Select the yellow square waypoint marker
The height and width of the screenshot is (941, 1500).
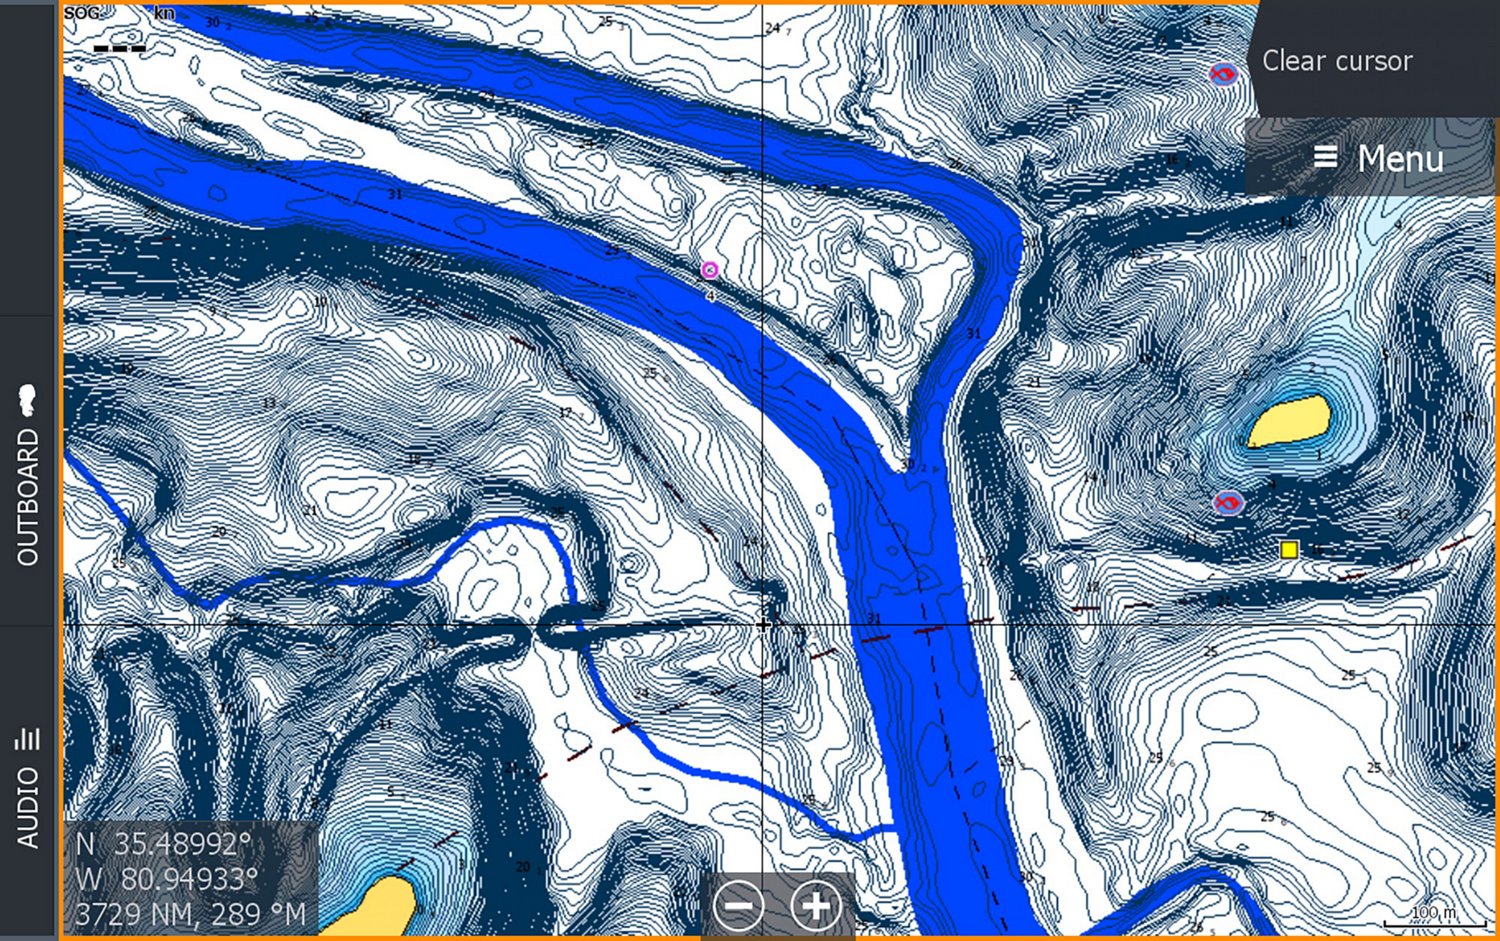(1289, 548)
